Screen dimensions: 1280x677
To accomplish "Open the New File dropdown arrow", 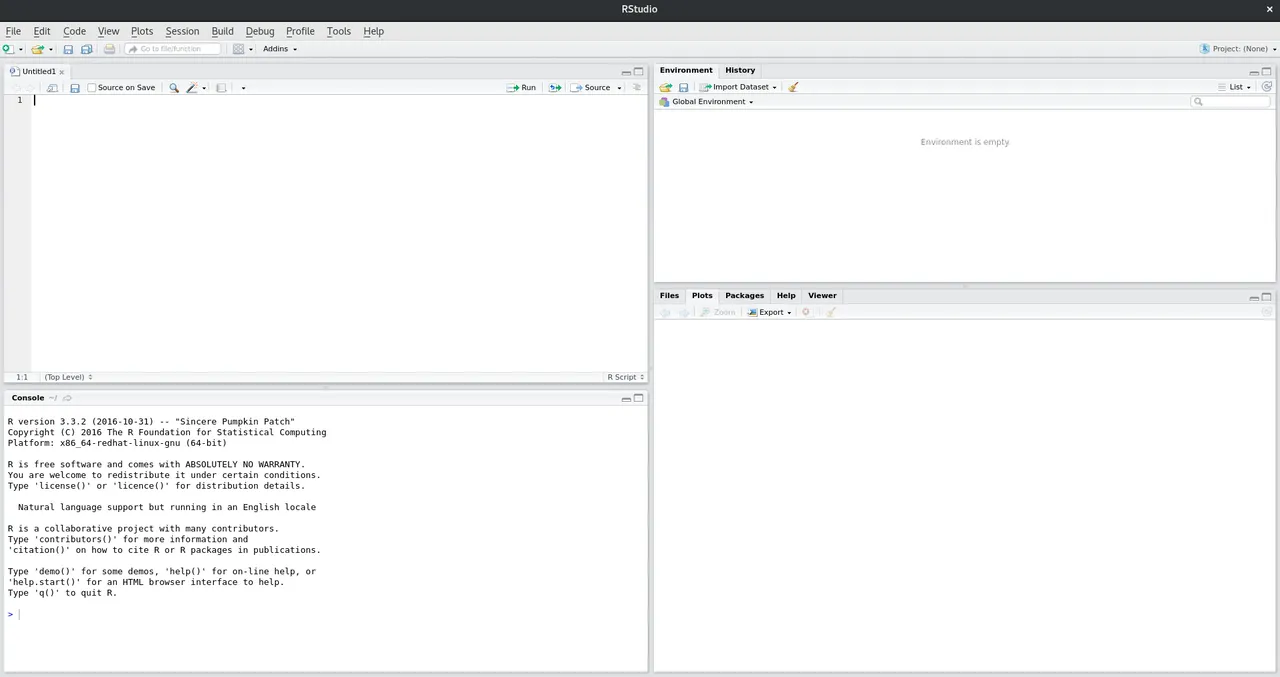I will [20, 49].
